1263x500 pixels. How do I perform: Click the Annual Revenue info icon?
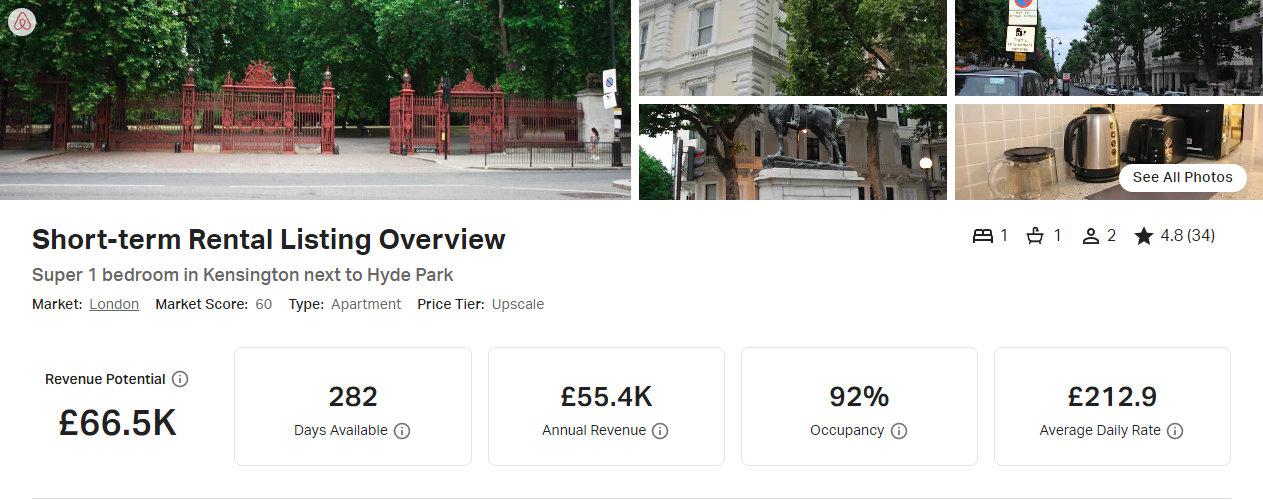(x=660, y=431)
